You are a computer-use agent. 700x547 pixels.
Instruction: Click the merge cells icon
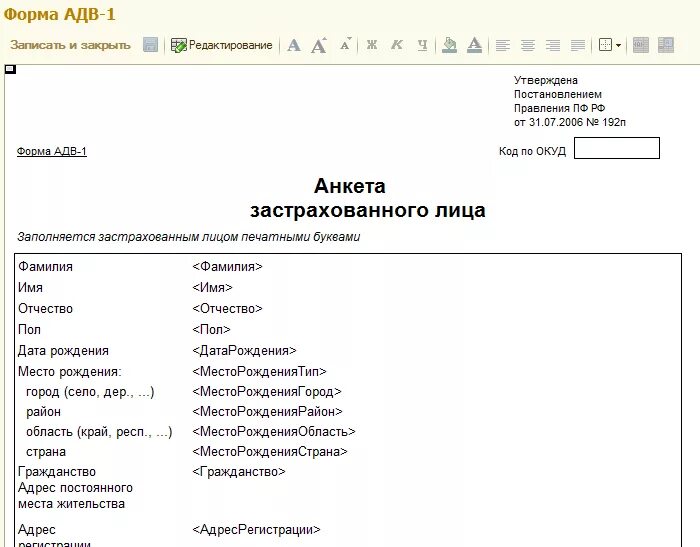[x=641, y=45]
